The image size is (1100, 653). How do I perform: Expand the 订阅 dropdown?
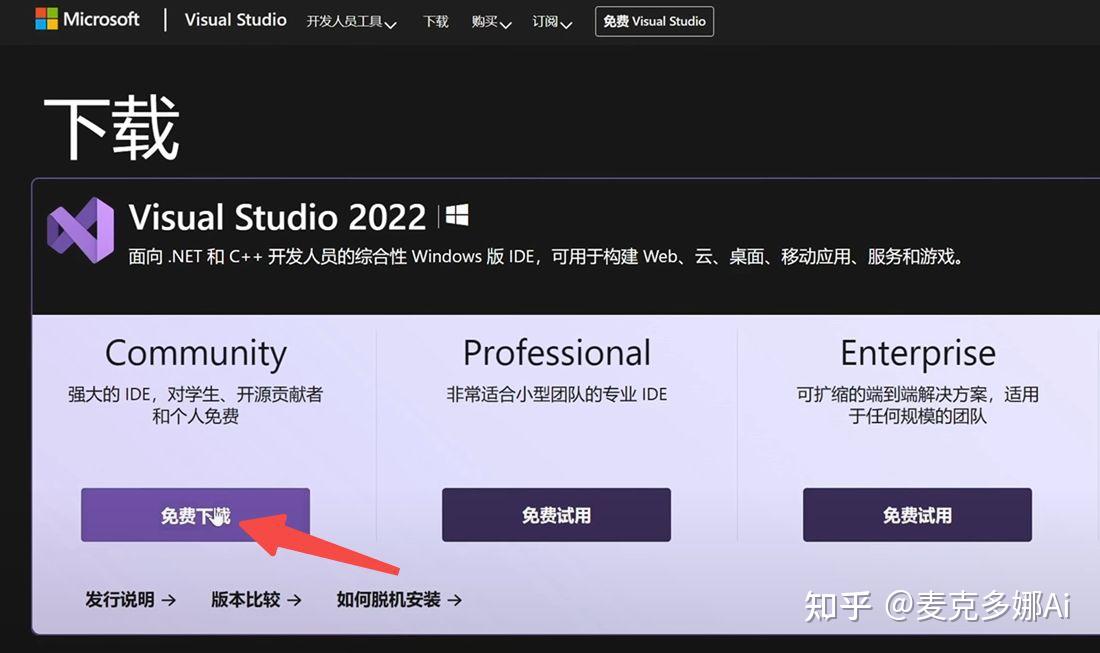546,22
